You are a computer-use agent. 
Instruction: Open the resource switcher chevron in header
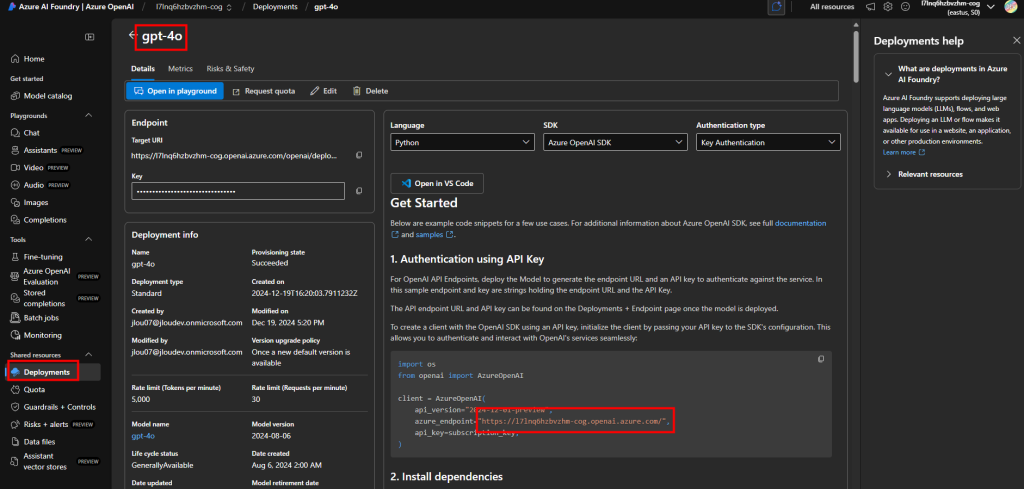click(x=991, y=7)
